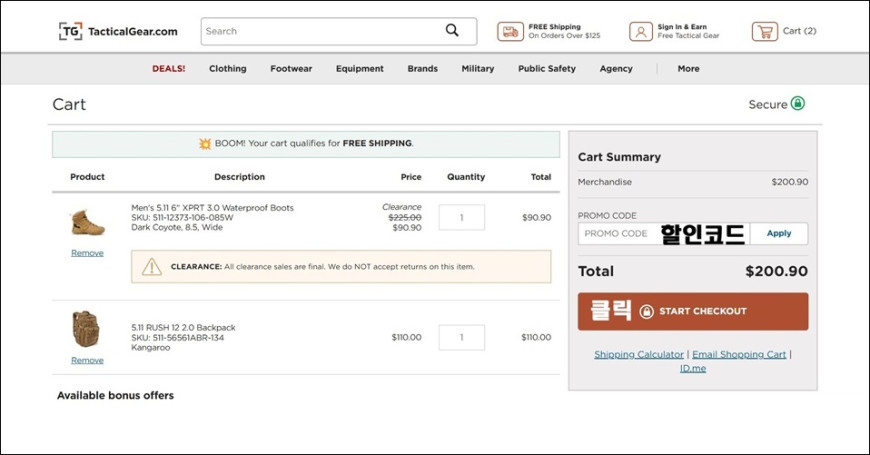Screen dimensions: 870x455
Task: Click the clearance warning triangle icon
Action: 151,267
